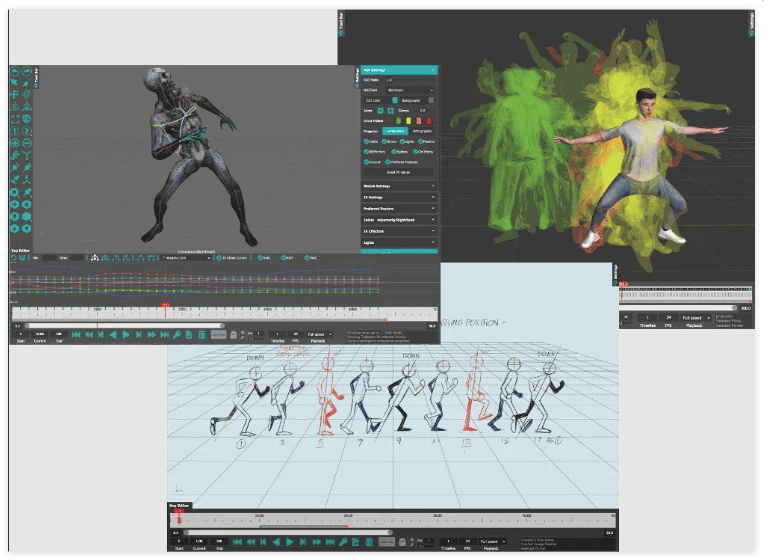Play the animation backward in the zombie window

(x=113, y=334)
